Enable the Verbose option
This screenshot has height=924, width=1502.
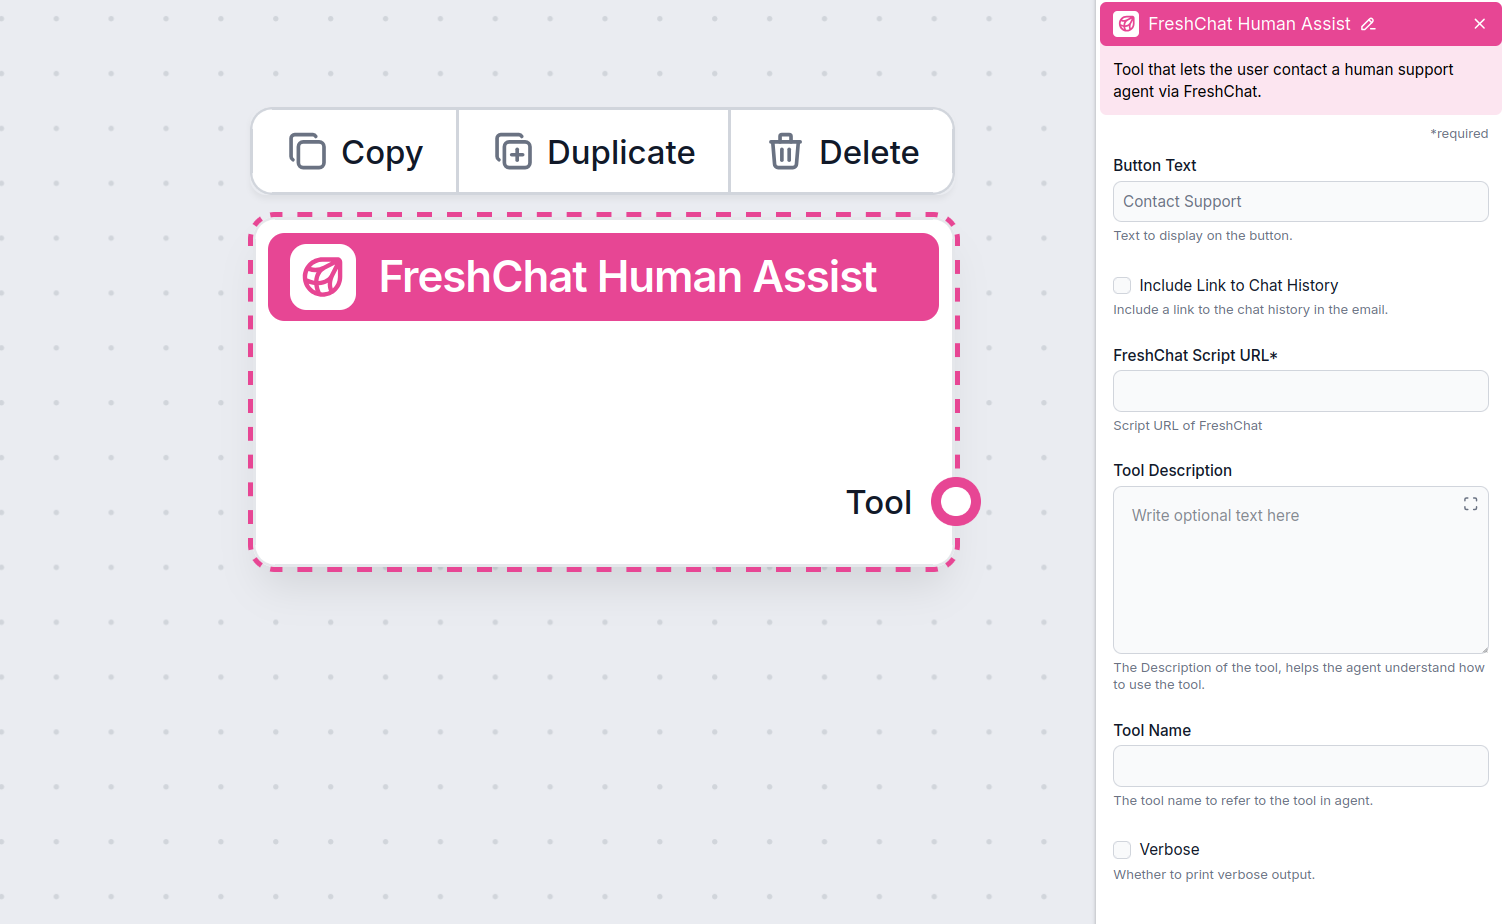(1121, 849)
